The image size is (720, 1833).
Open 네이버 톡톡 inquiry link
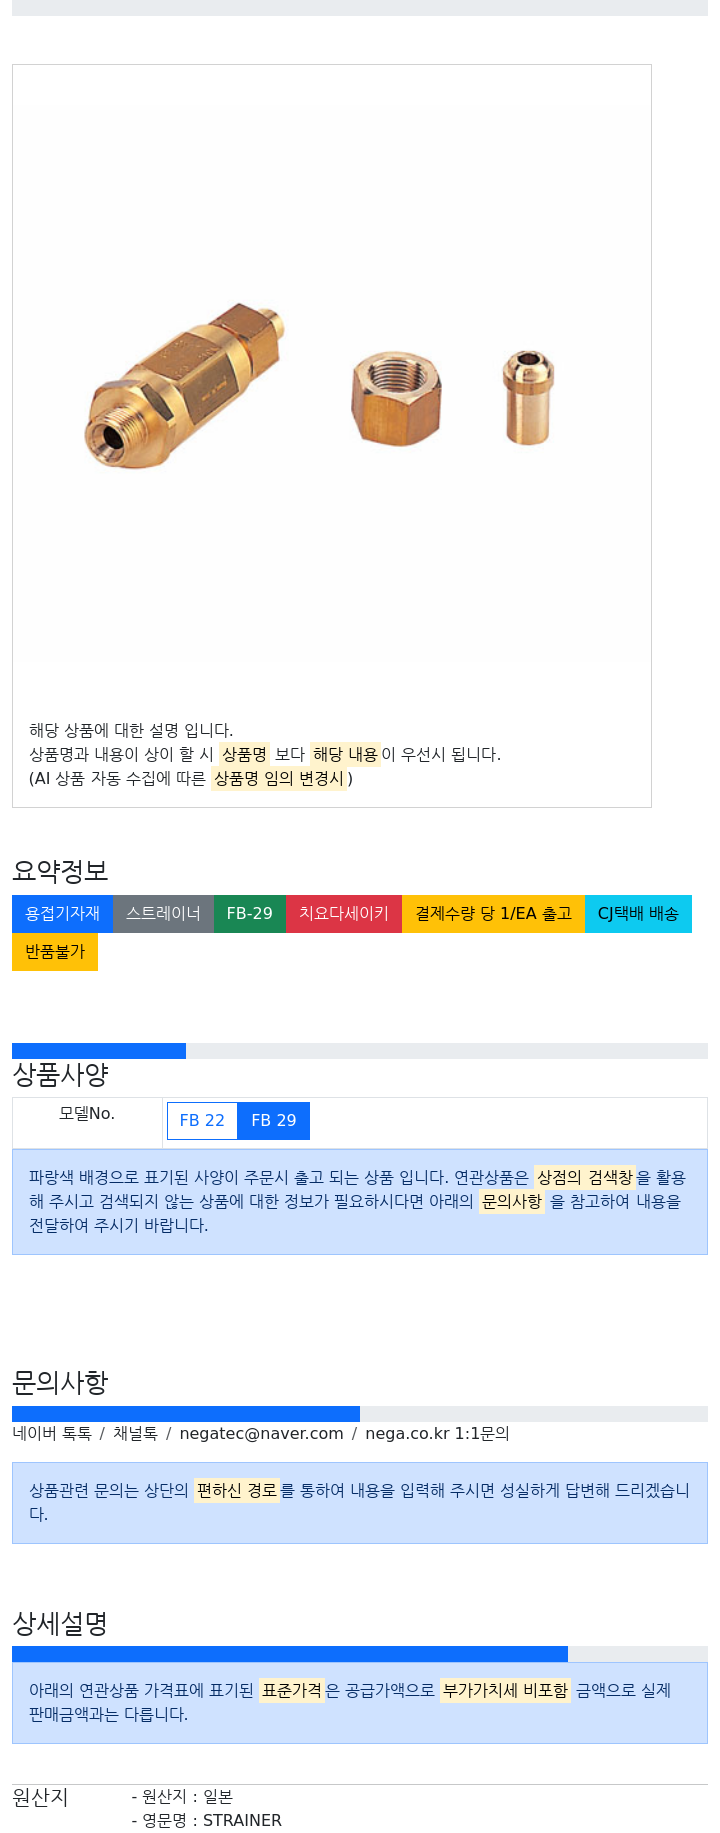click(x=52, y=1434)
